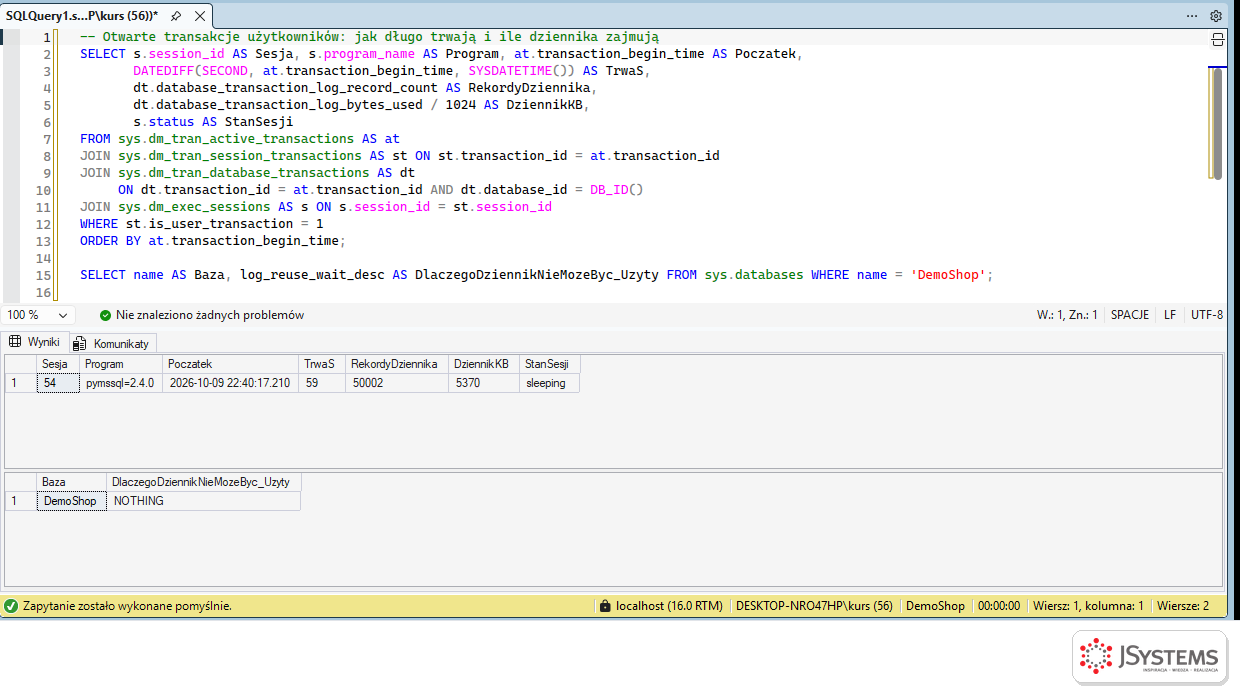Viewport: 1240px width, 692px height.
Task: Select the Baza column header
Action: point(72,482)
